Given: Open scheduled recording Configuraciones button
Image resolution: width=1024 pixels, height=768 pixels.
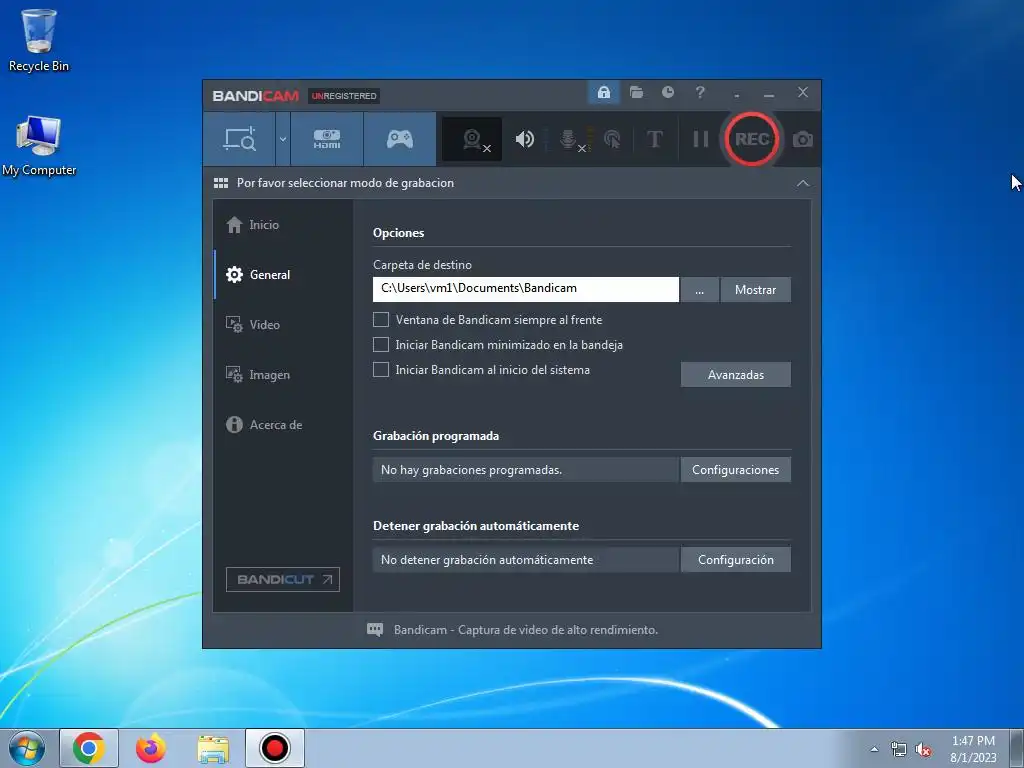Looking at the screenshot, I should [735, 470].
